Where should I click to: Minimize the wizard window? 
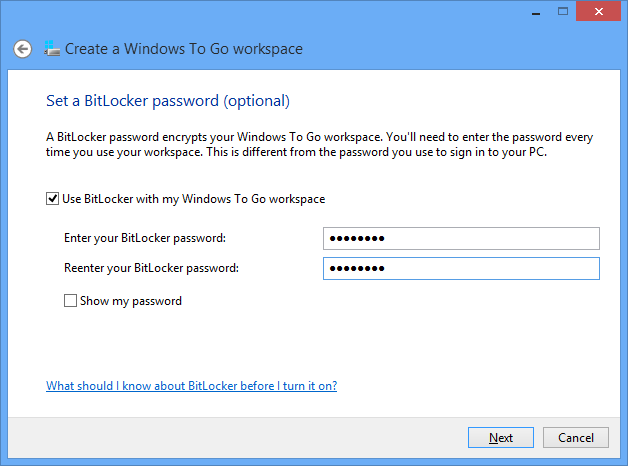pyautogui.click(x=536, y=11)
